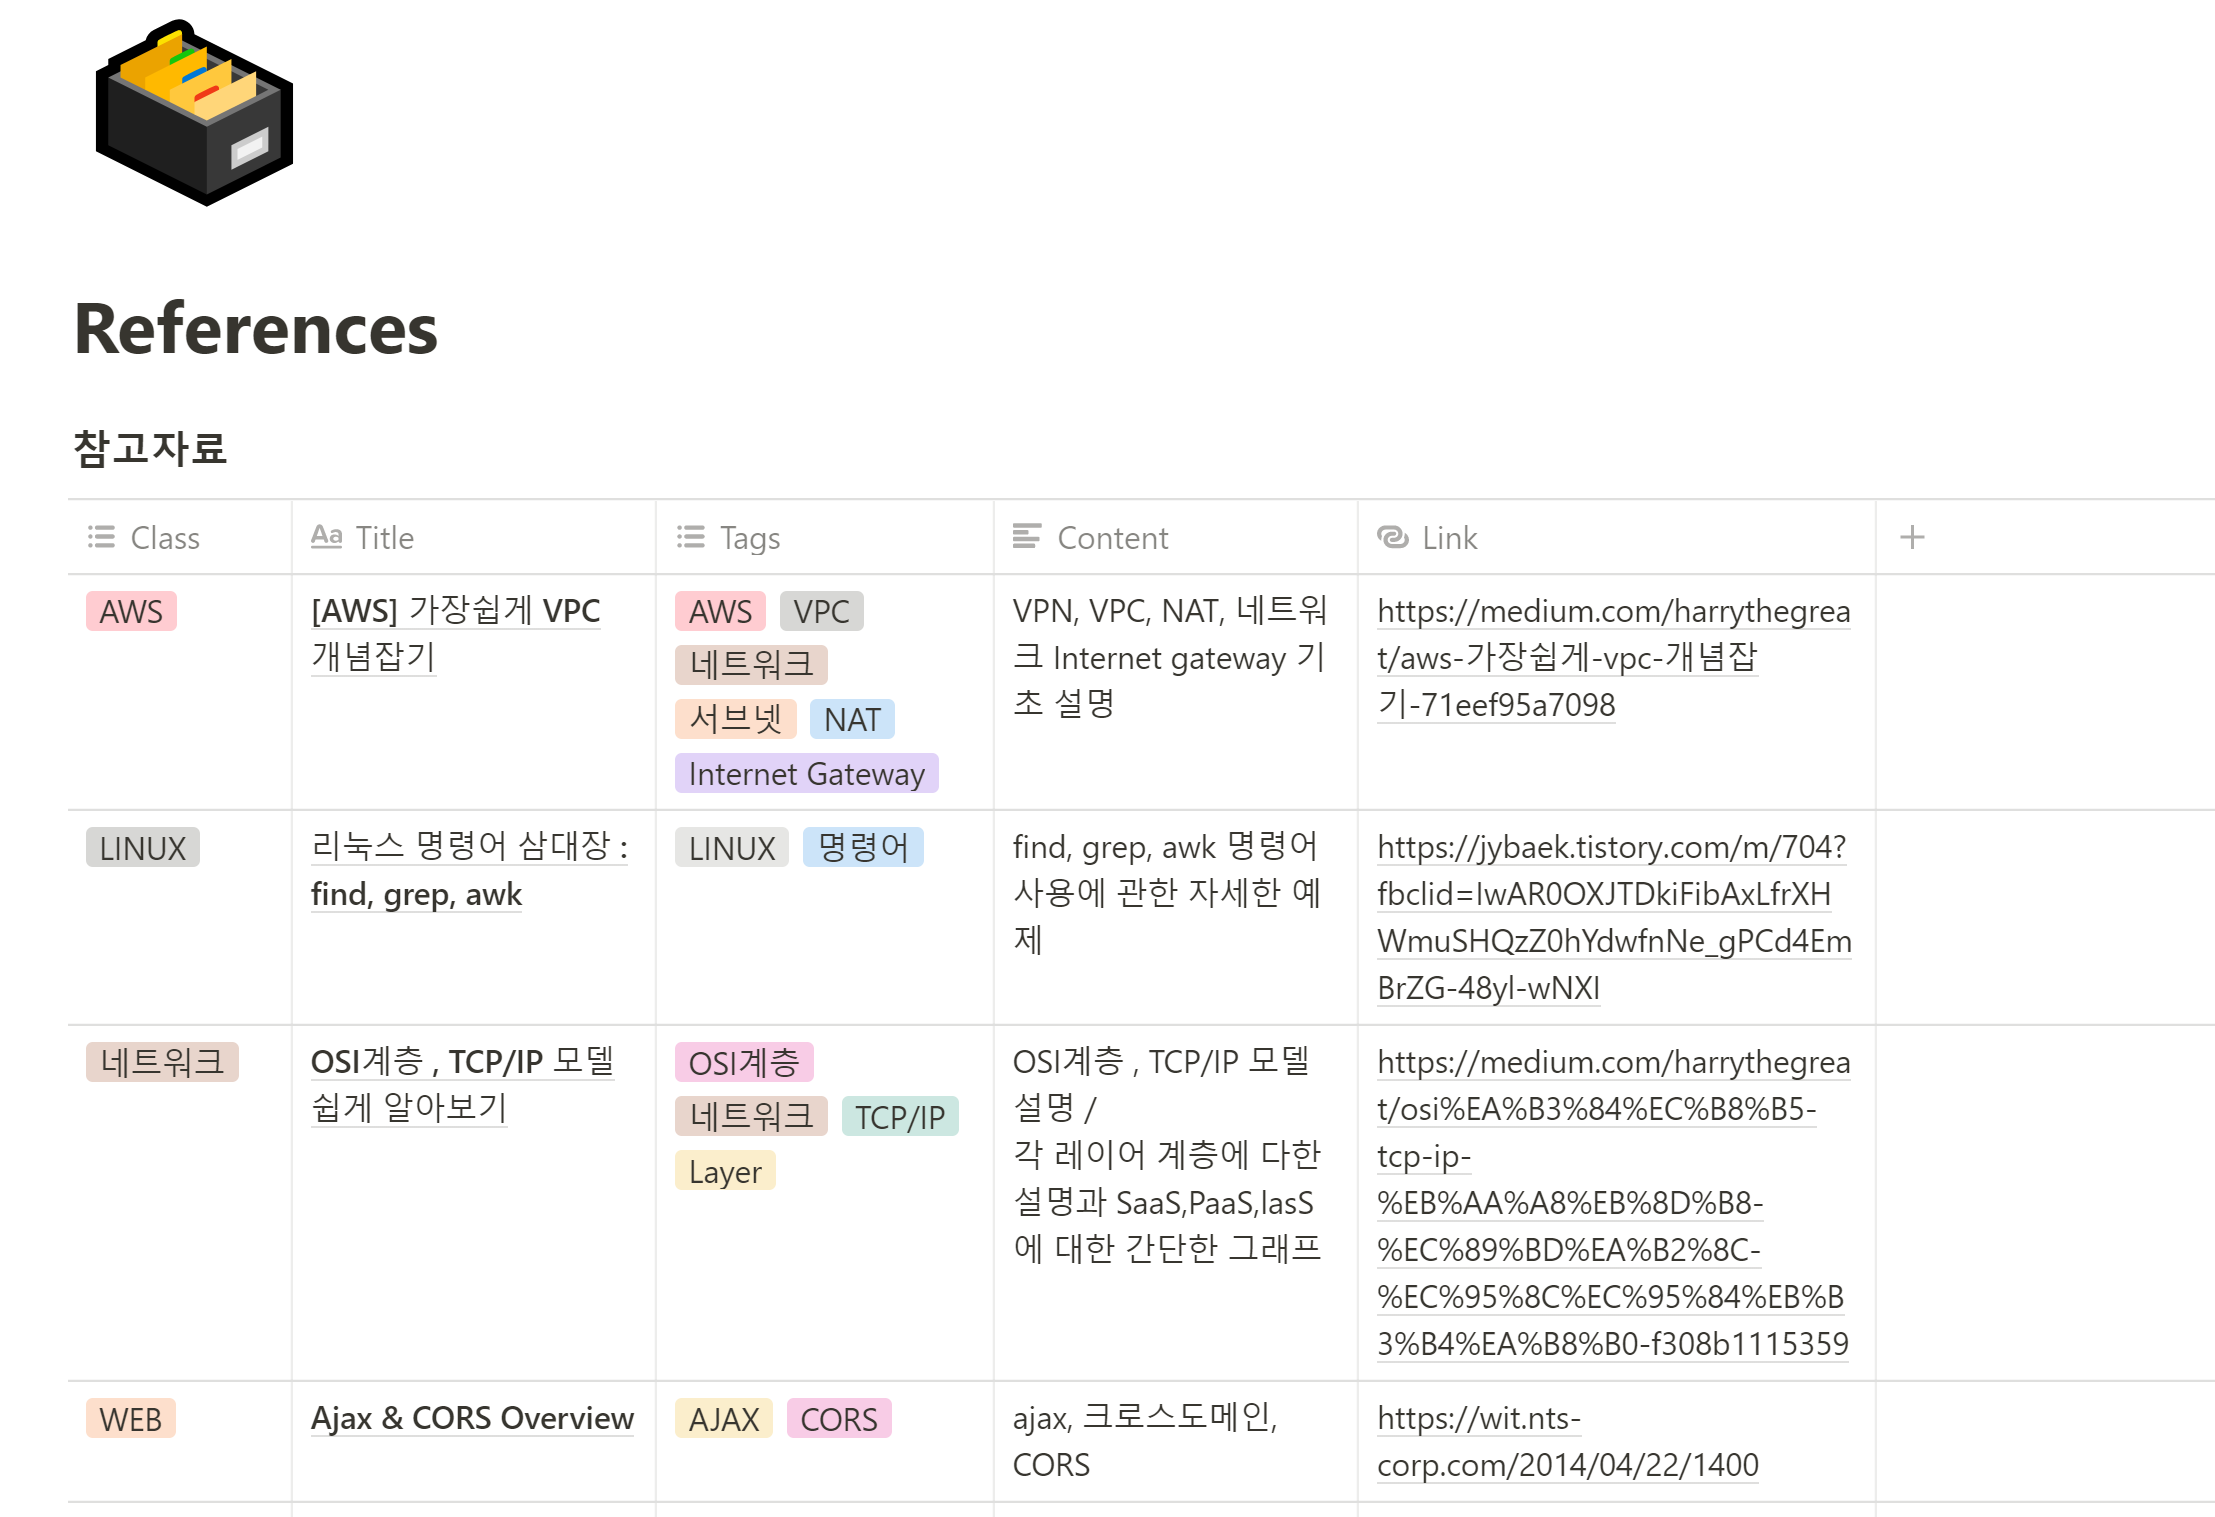Add a new column with plus icon
Screen dimensions: 2215x1517
pyautogui.click(x=1911, y=537)
